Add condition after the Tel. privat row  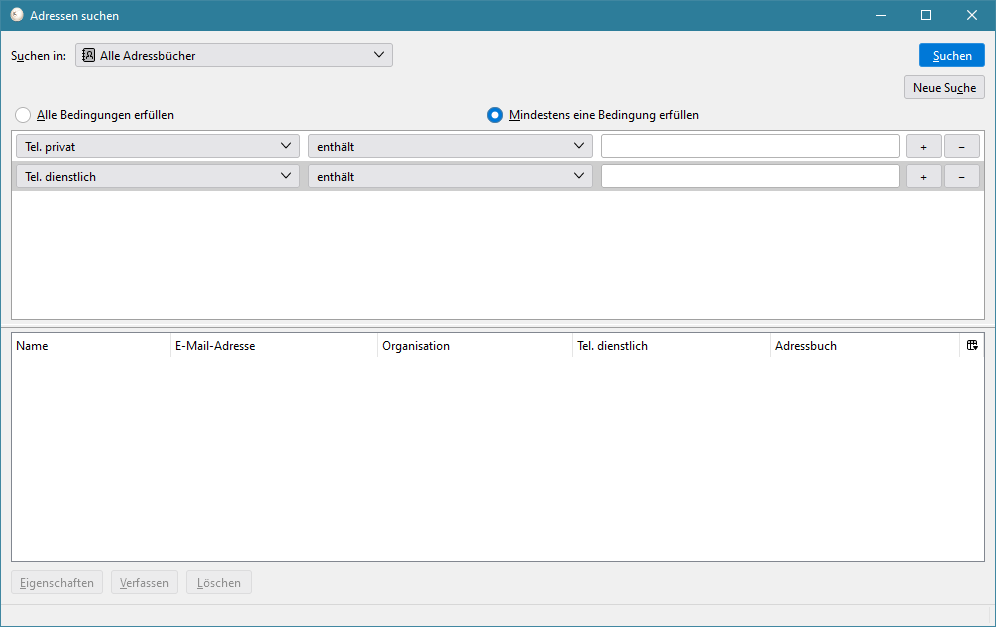(923, 147)
